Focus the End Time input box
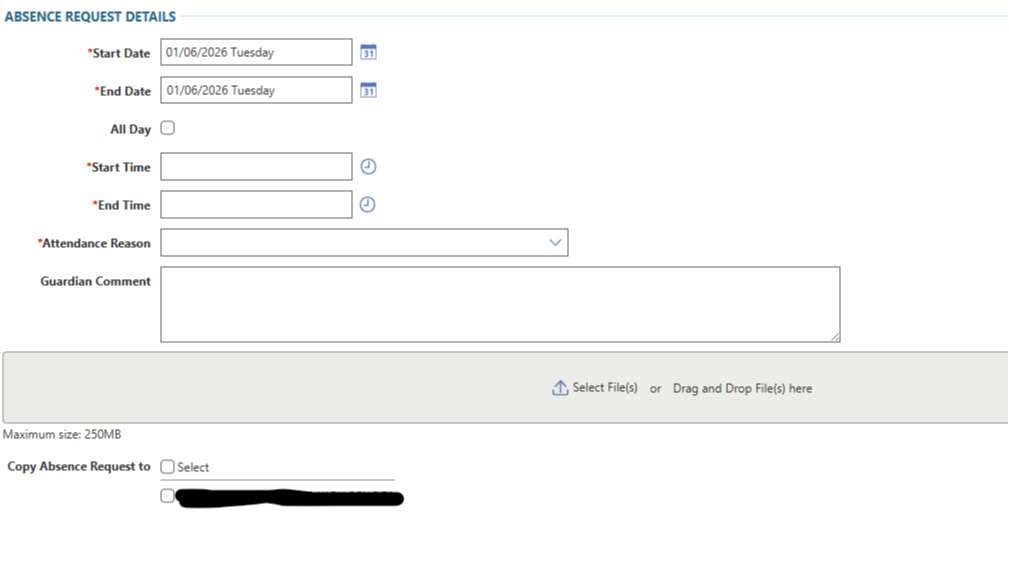This screenshot has height=581, width=1009. [256, 205]
